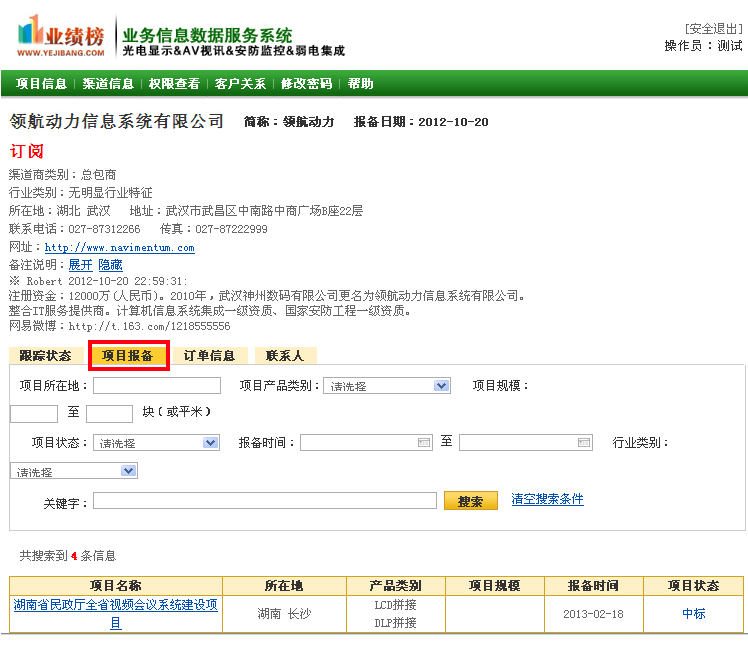This screenshot has height=669, width=748.
Task: Open 湖南省民政厅全省视频会议系统建设项目 link
Action: 115,614
